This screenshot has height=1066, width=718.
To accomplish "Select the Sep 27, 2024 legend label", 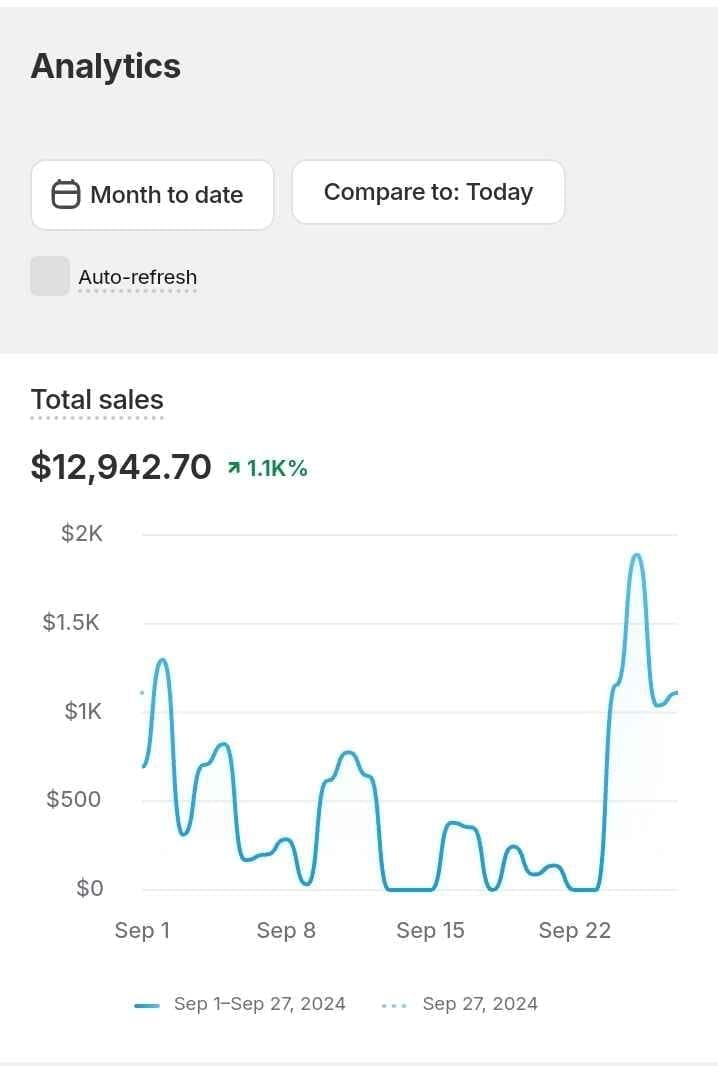I will click(x=480, y=1004).
